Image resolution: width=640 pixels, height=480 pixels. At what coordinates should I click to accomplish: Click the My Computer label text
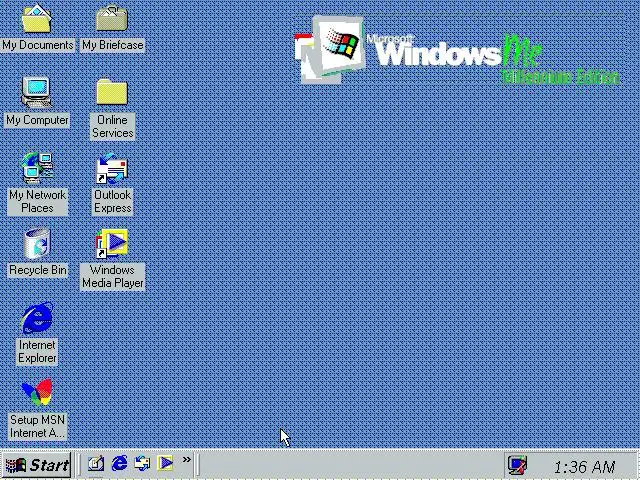(x=38, y=120)
